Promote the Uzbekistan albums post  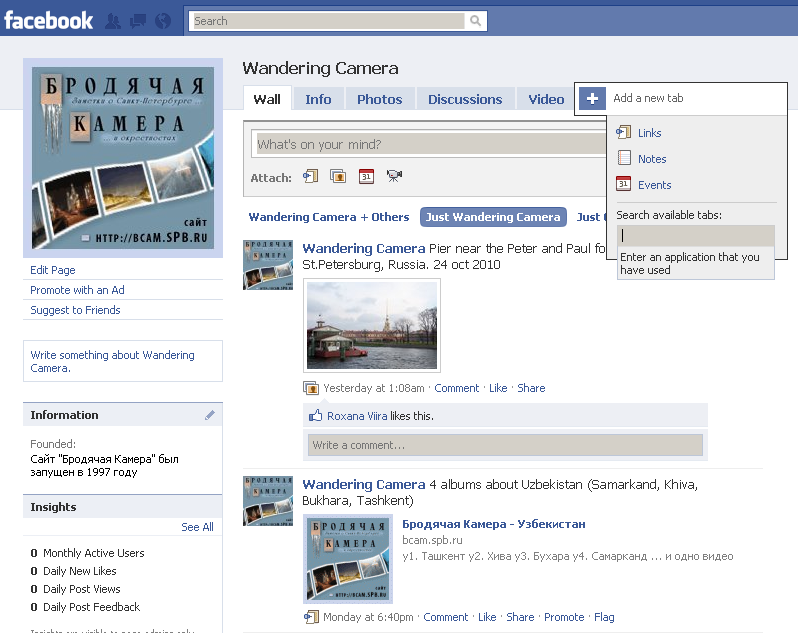[x=564, y=617]
